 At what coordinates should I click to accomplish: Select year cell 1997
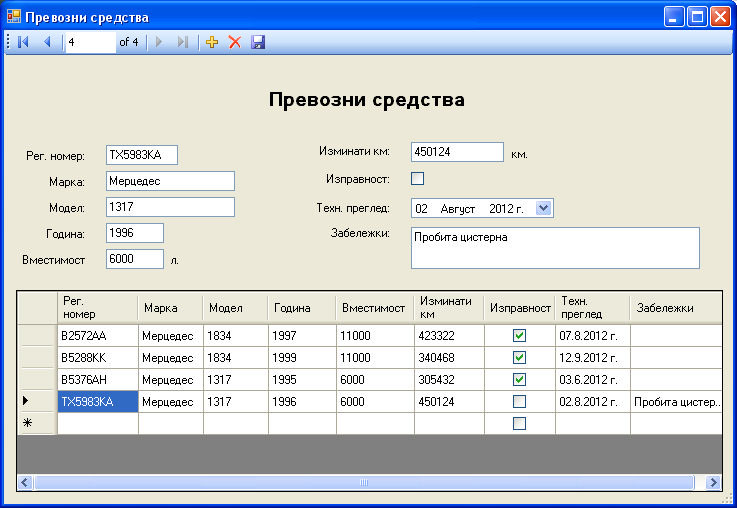[302, 336]
